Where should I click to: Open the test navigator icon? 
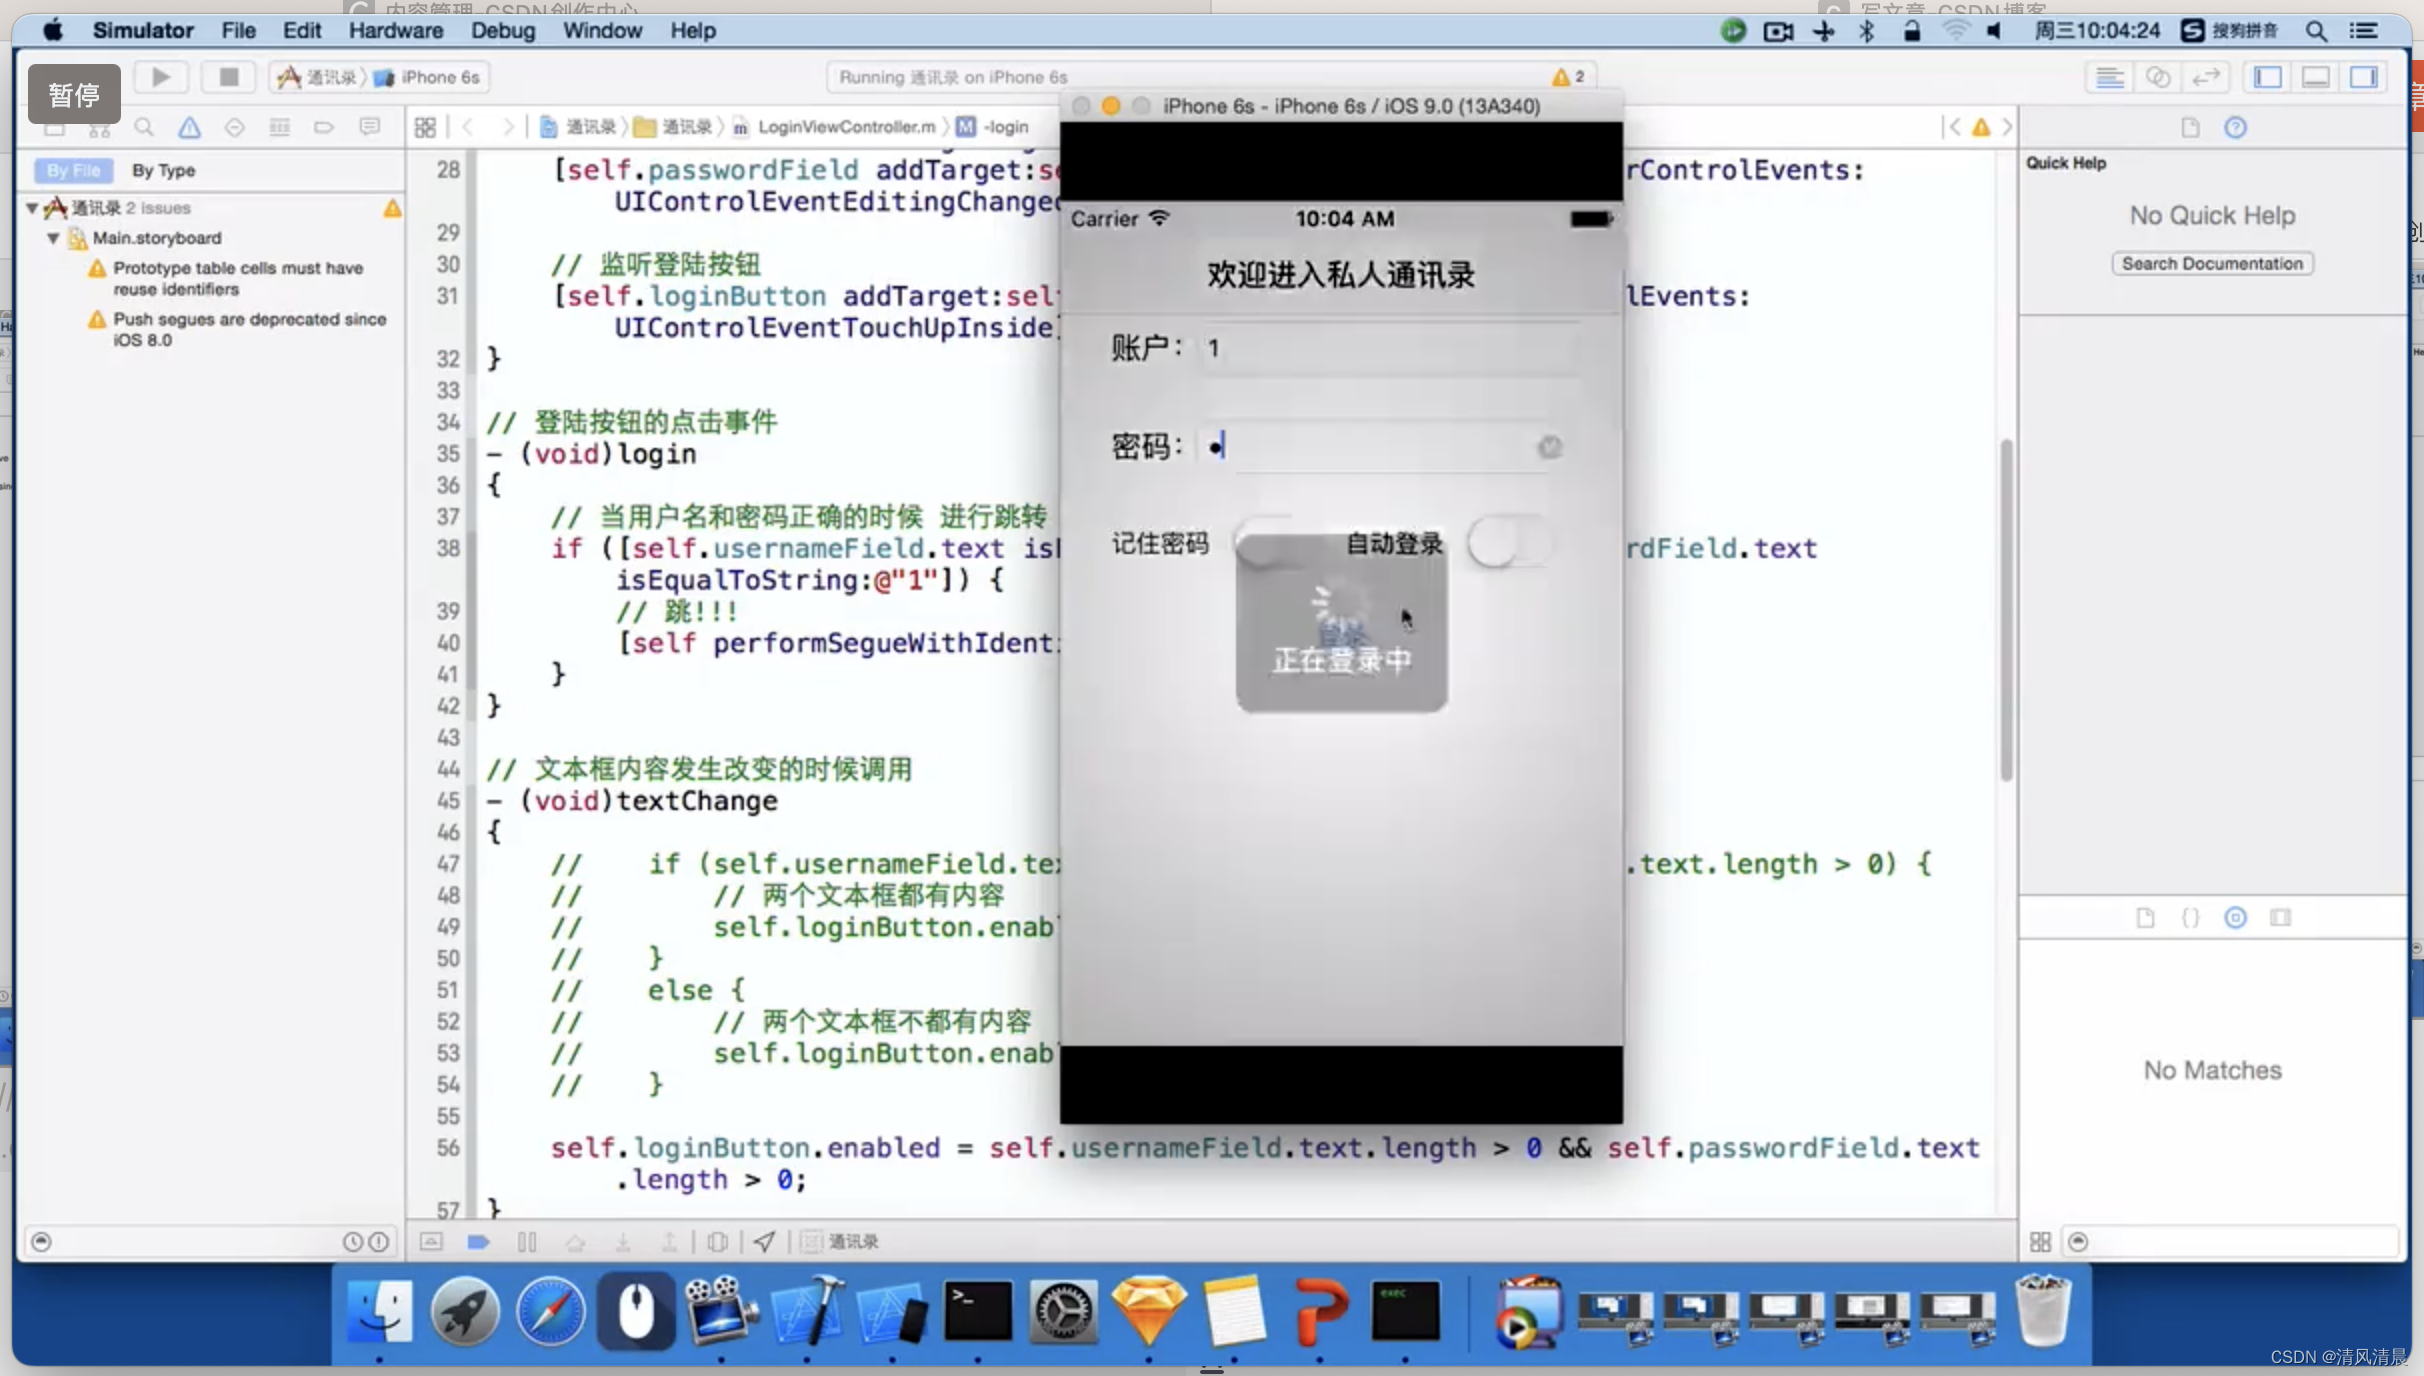(234, 127)
